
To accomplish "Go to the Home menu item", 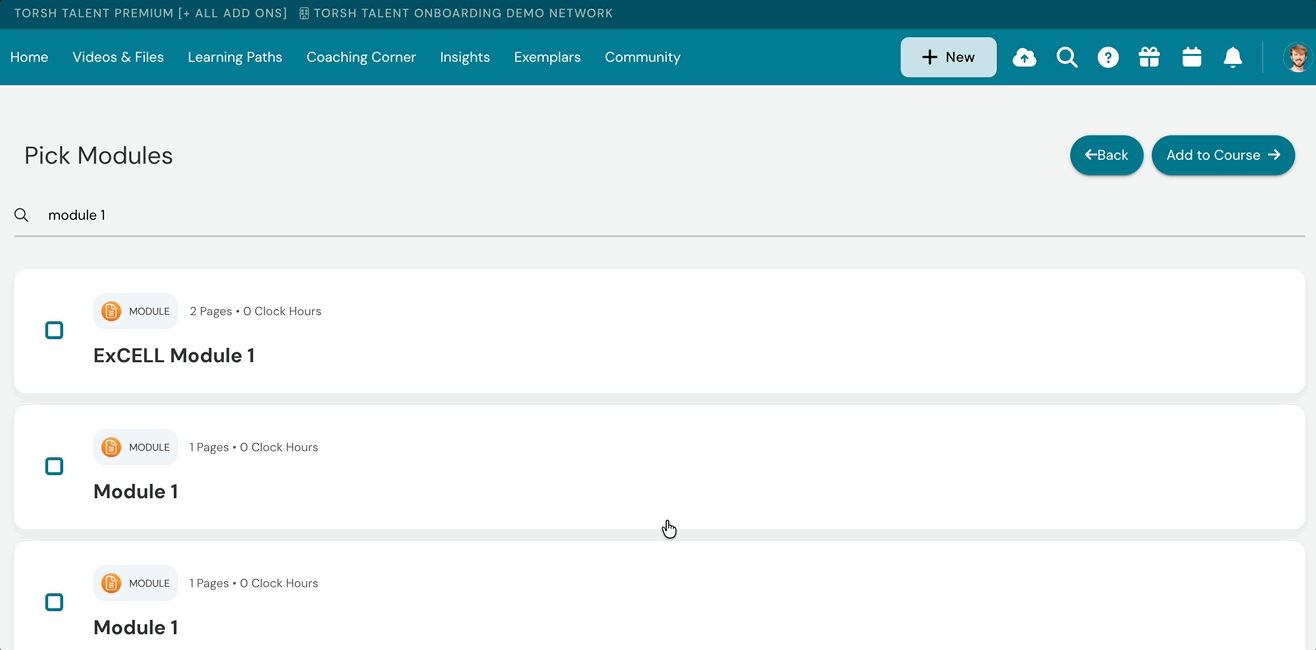I will point(29,57).
